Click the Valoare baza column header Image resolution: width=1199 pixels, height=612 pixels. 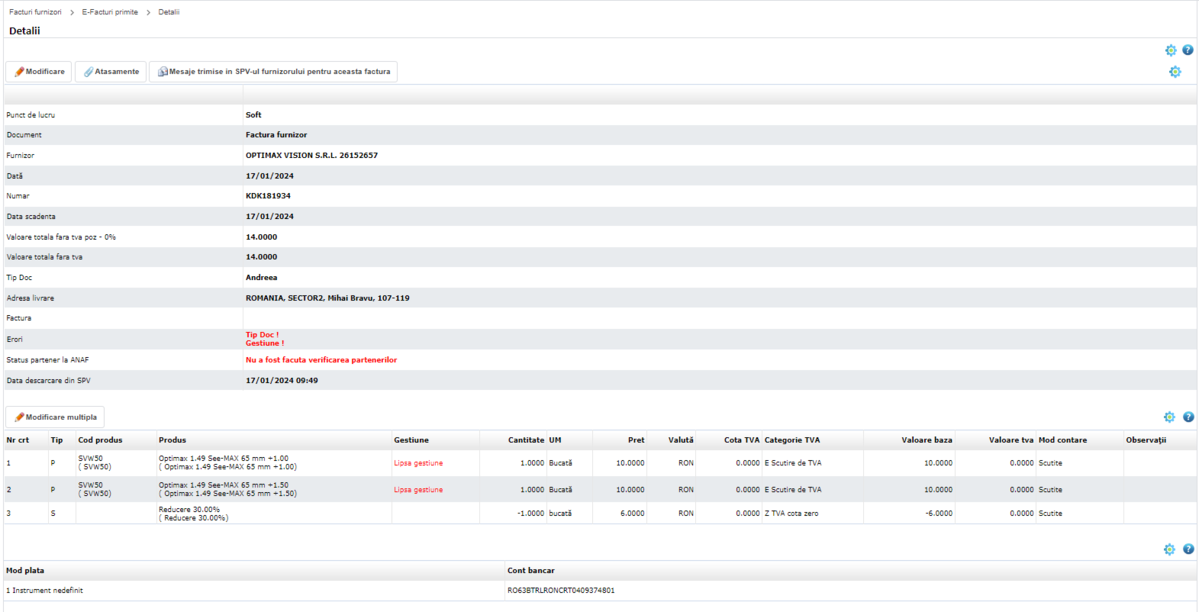(x=926, y=440)
